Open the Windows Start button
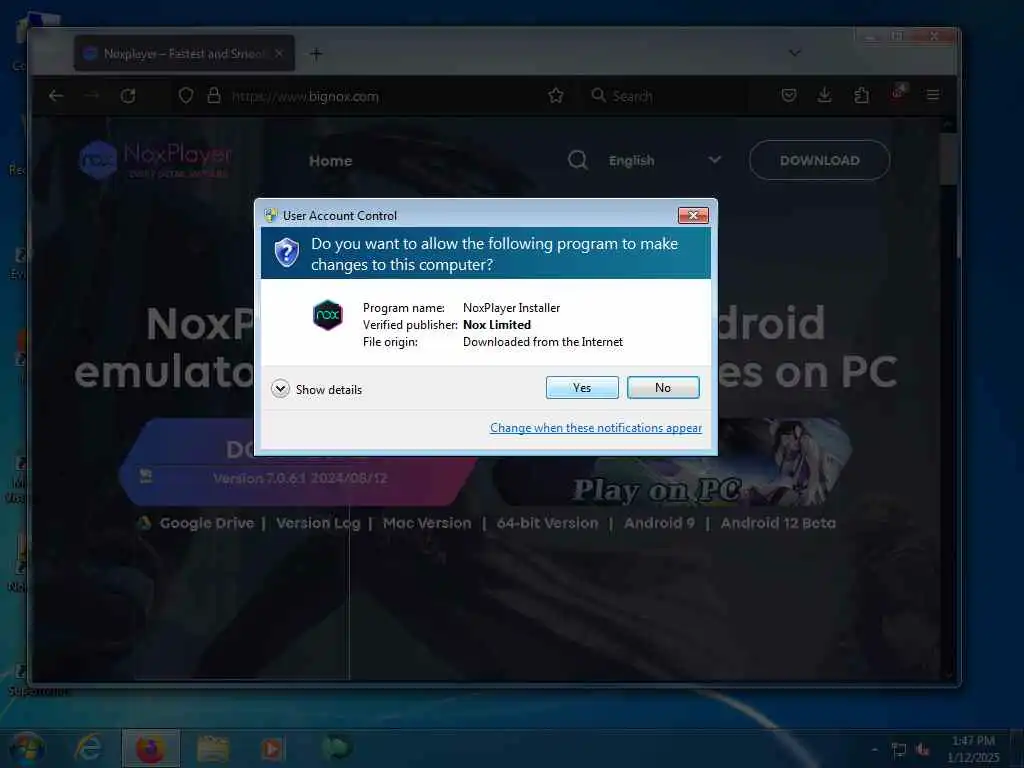The width and height of the screenshot is (1024, 768). point(26,748)
